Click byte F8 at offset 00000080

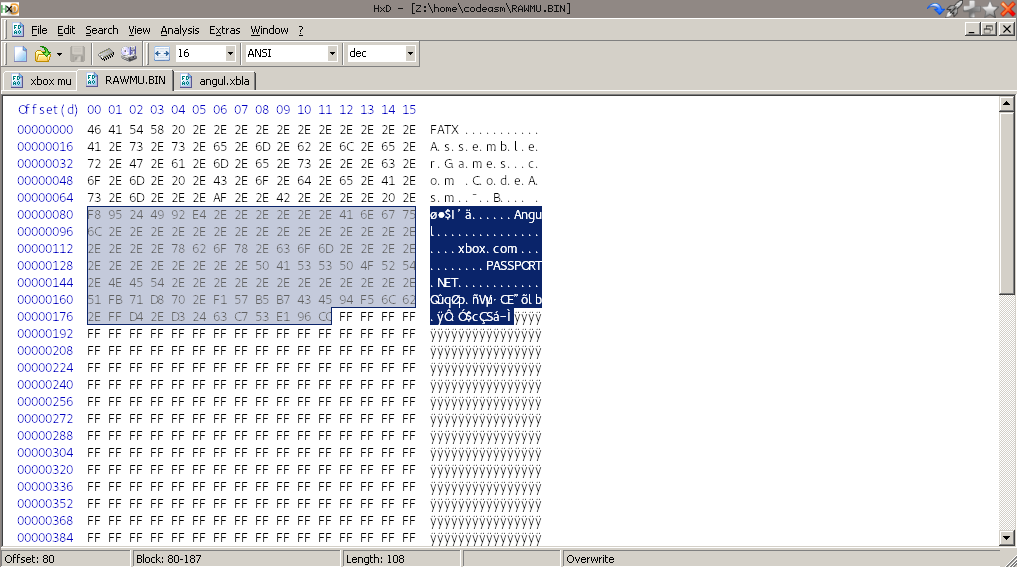(94, 215)
